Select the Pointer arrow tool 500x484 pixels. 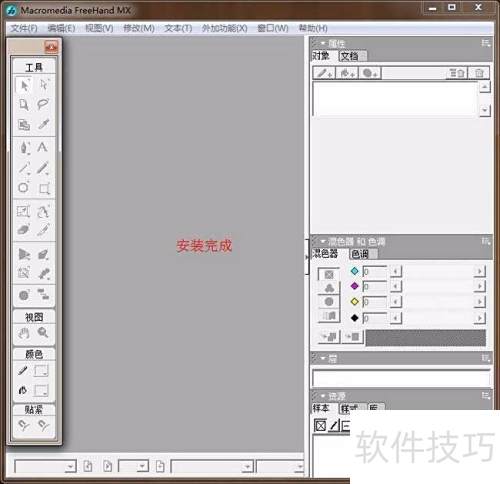coord(24,85)
